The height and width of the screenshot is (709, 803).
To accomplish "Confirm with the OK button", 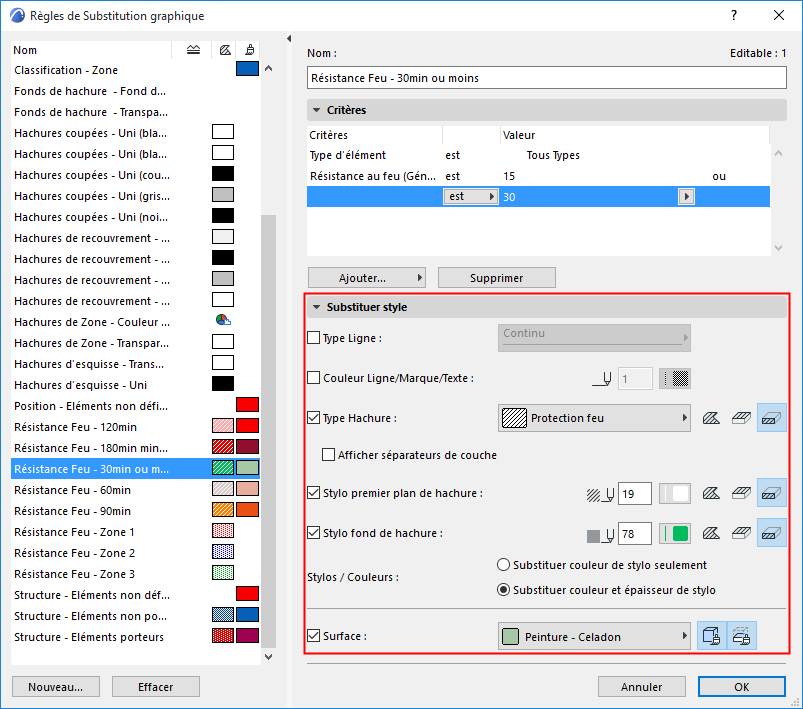I will point(742,686).
